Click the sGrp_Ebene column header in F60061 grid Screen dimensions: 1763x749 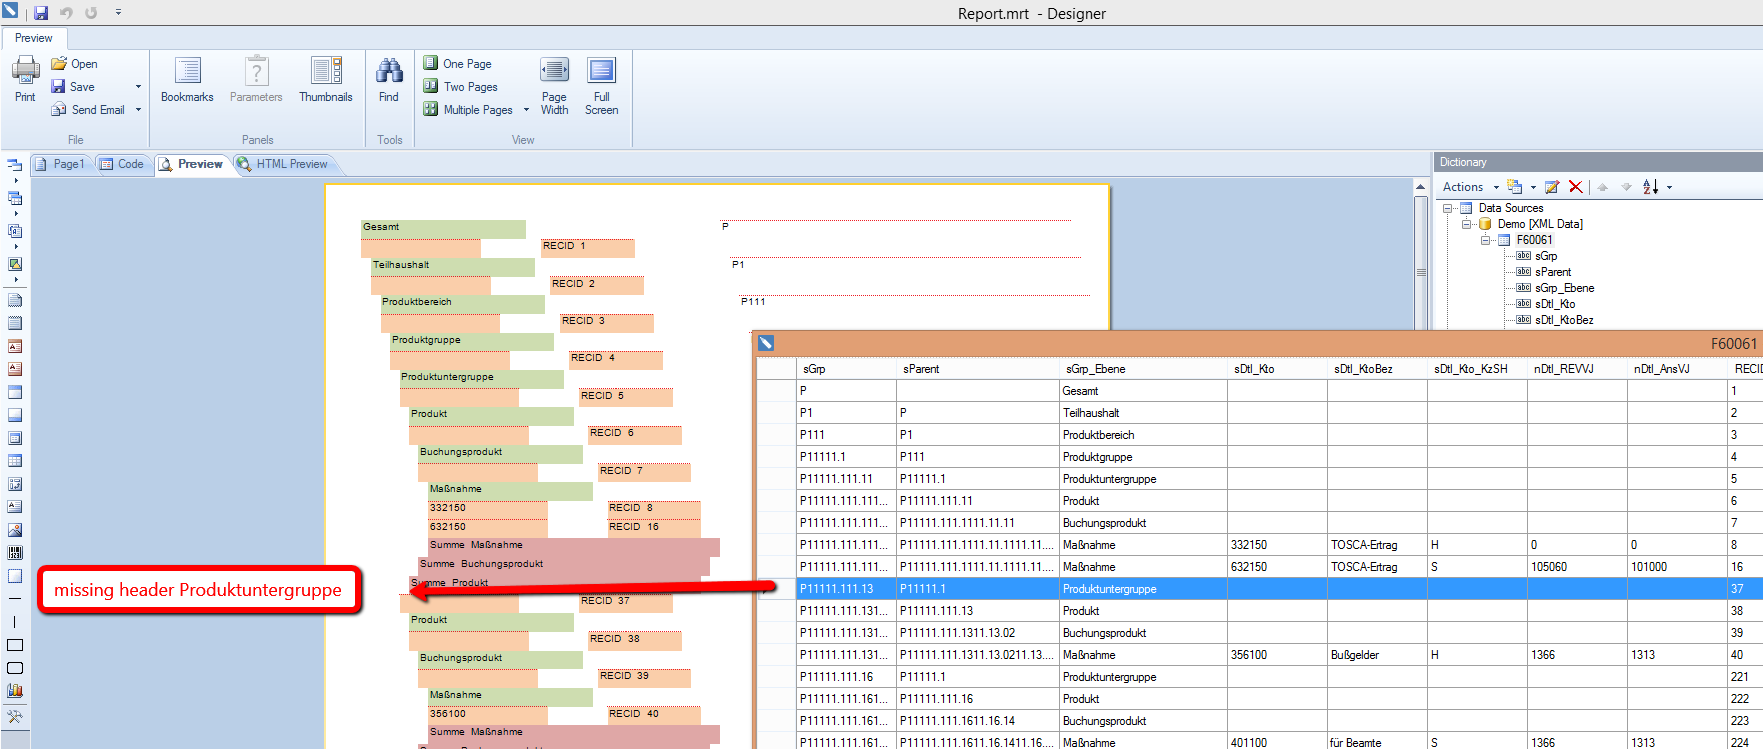tap(1142, 369)
